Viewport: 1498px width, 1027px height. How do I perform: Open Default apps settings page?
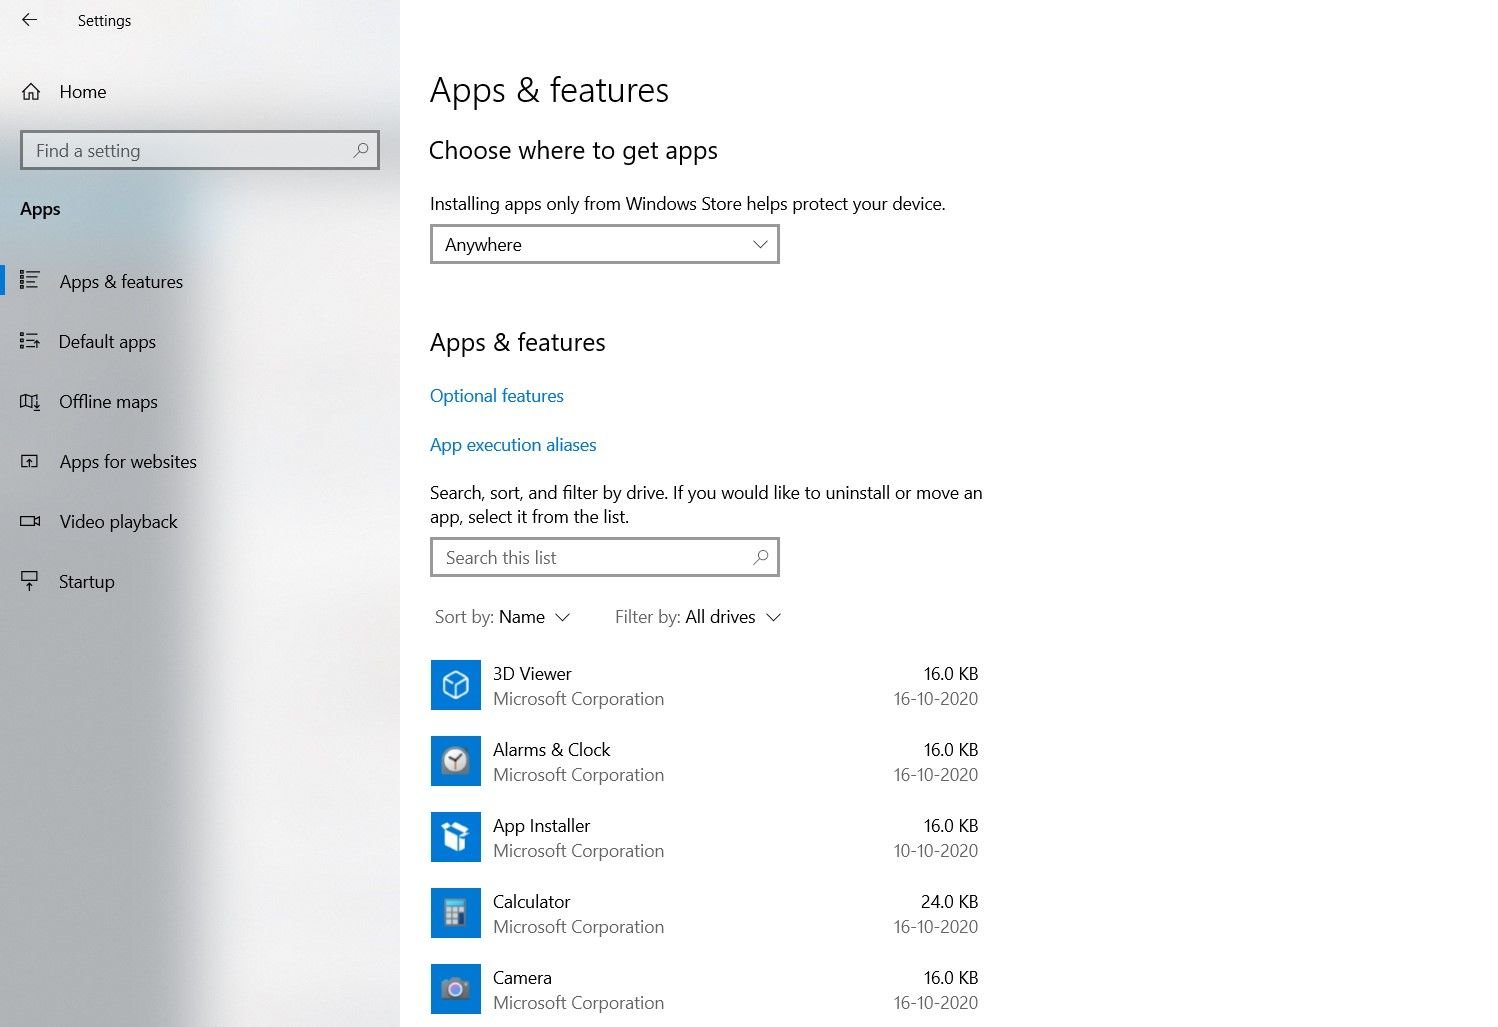[x=107, y=342]
